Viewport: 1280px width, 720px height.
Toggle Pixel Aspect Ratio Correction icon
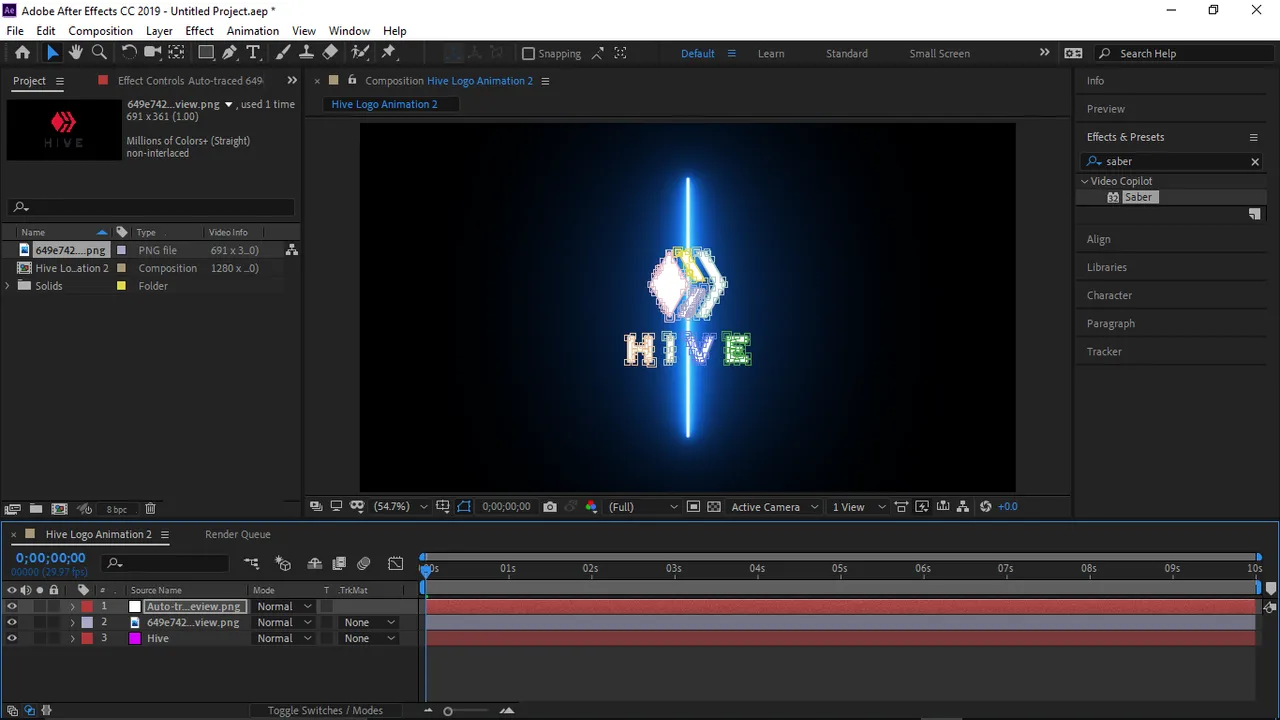[901, 507]
